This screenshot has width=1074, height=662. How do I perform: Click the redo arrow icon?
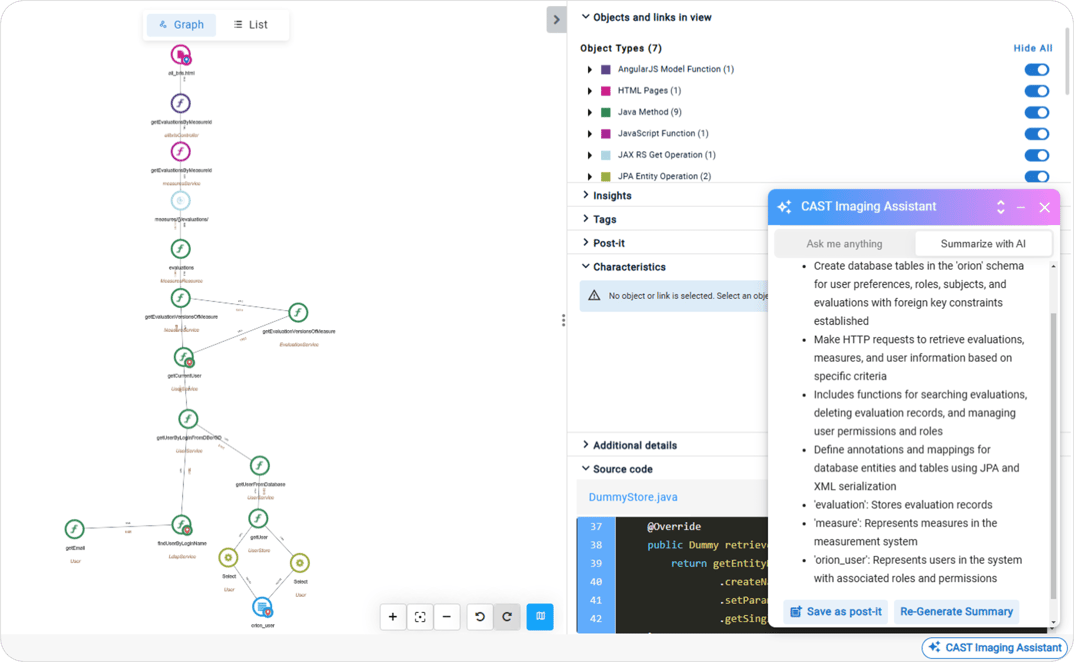(507, 617)
